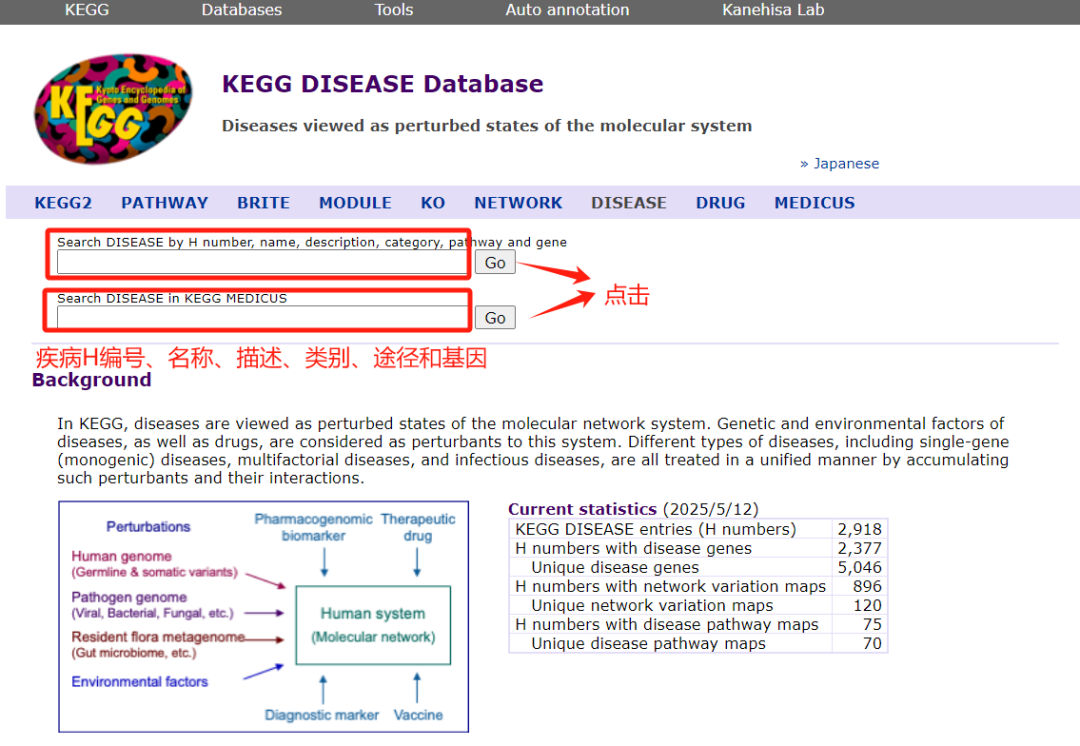Click the Human system box in diagram

(373, 625)
